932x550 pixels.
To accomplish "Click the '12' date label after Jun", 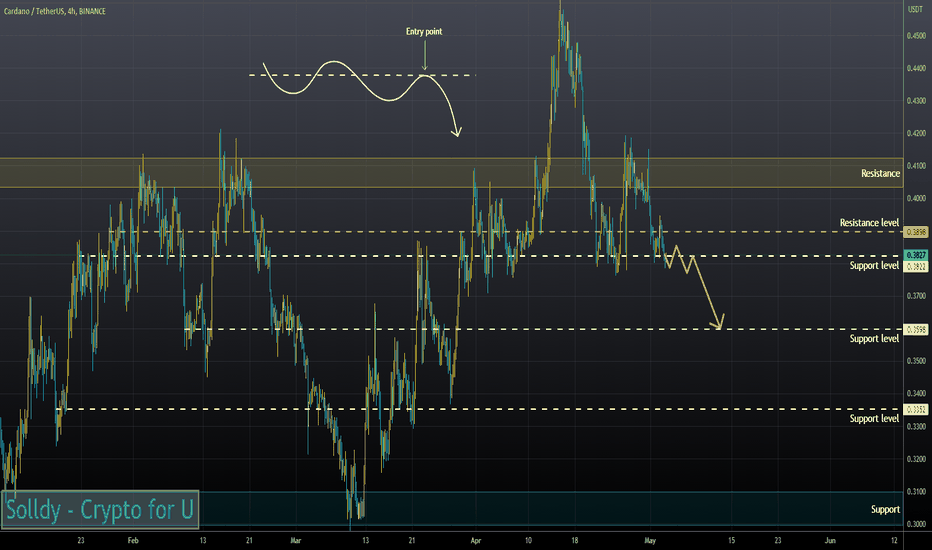I will (x=894, y=540).
